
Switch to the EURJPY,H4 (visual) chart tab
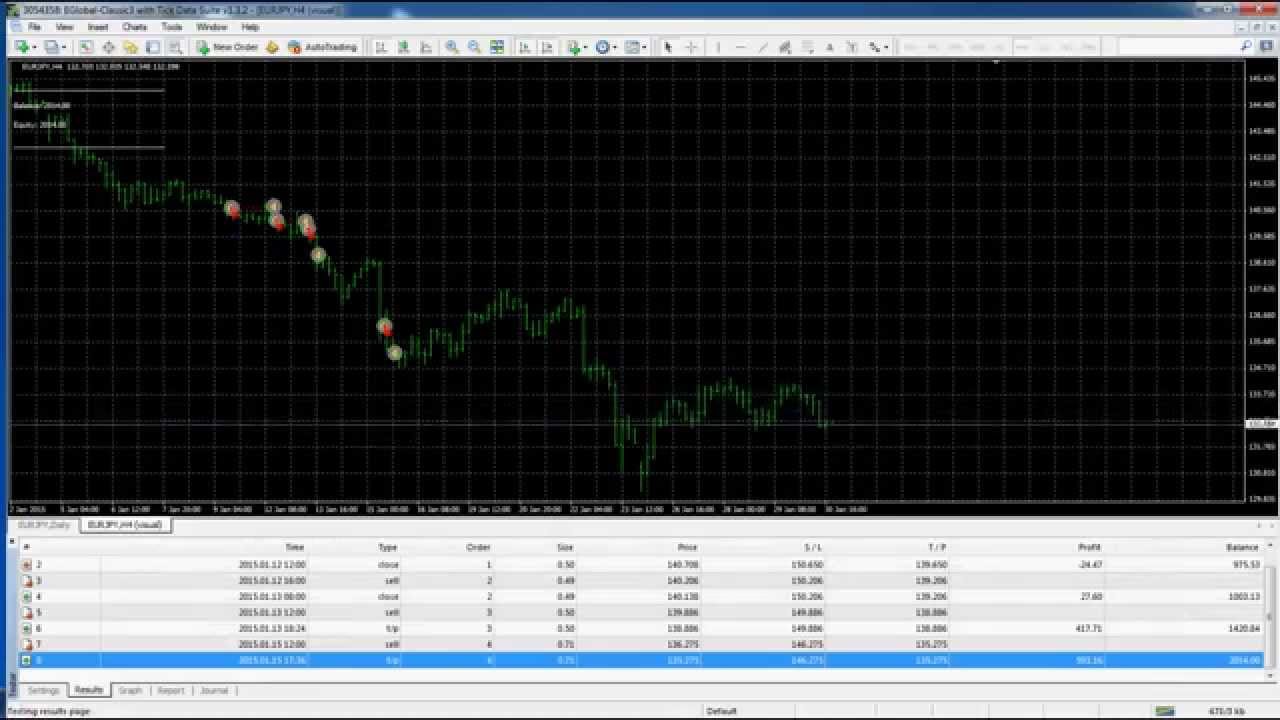(x=125, y=524)
